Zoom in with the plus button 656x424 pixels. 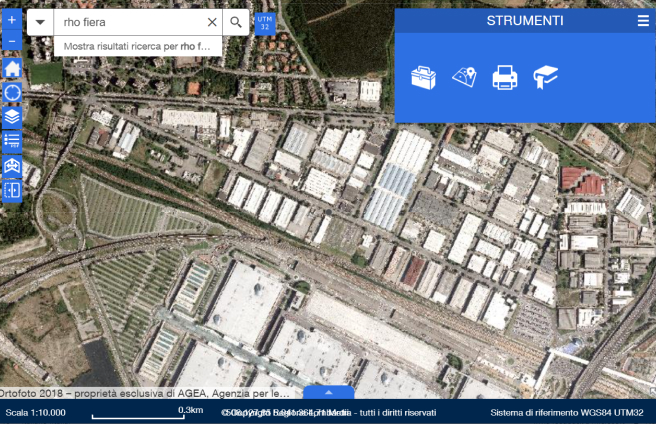tap(12, 20)
